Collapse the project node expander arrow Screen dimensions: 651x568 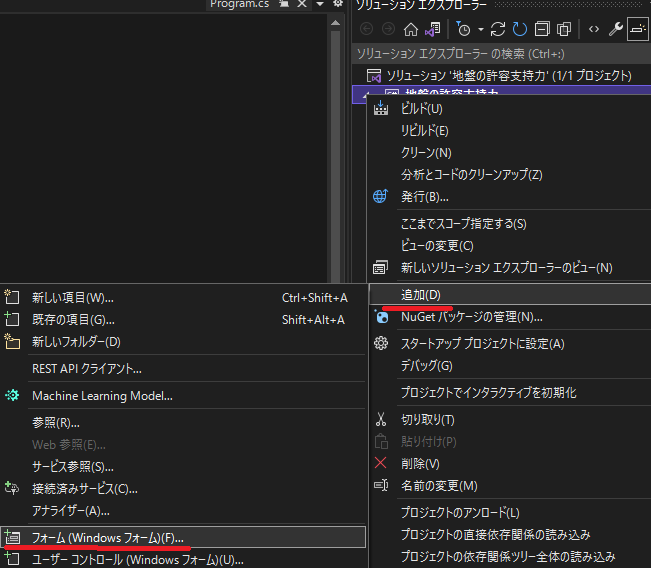[x=361, y=93]
